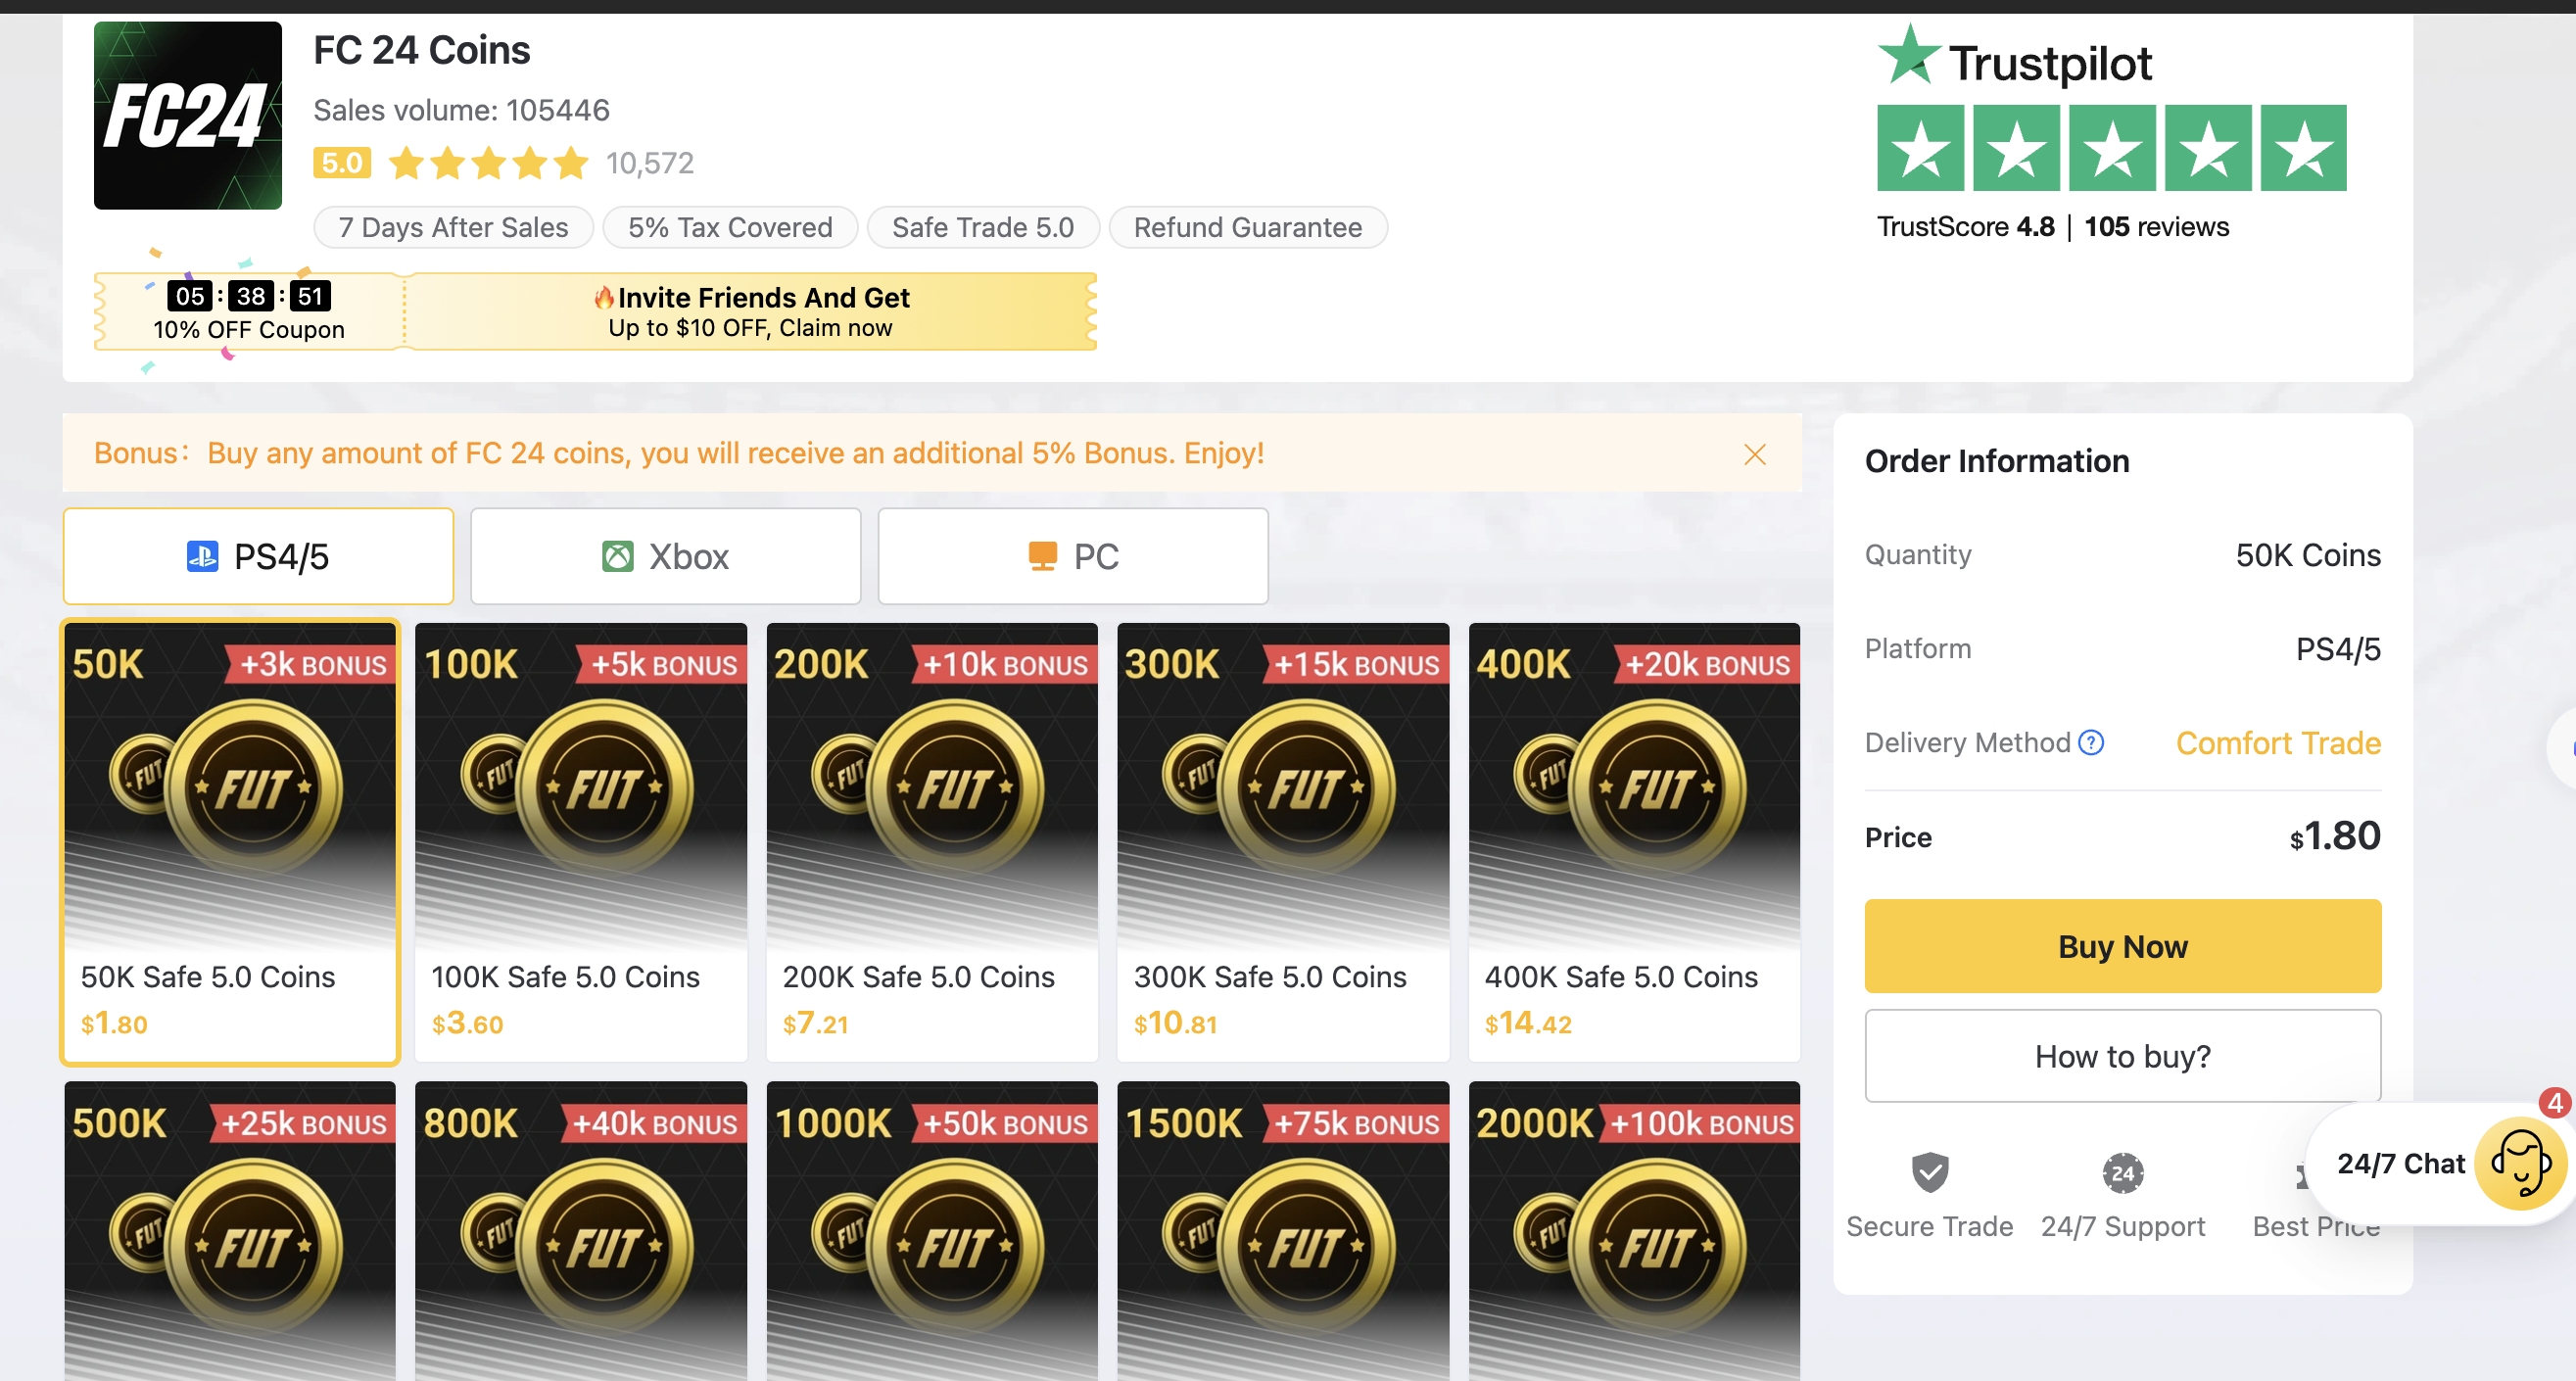Select the PS4/5 platform tab

(258, 556)
